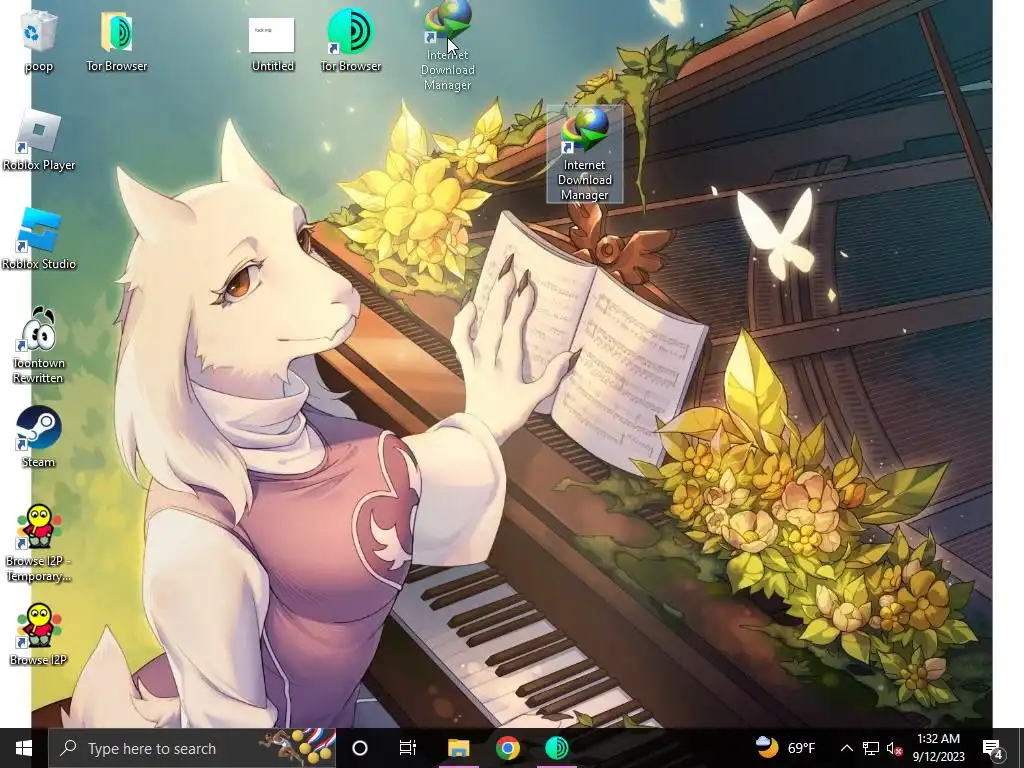
Task: Switch to Tor Browser in the taskbar
Action: pyautogui.click(x=556, y=748)
